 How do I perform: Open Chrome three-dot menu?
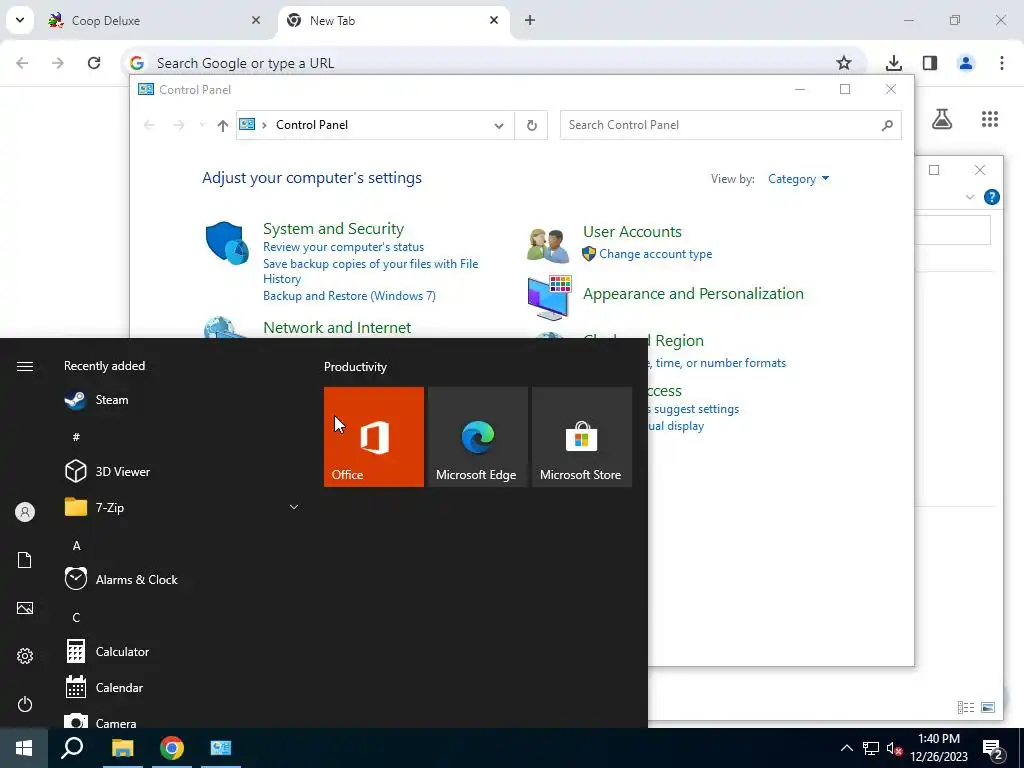(x=1001, y=63)
